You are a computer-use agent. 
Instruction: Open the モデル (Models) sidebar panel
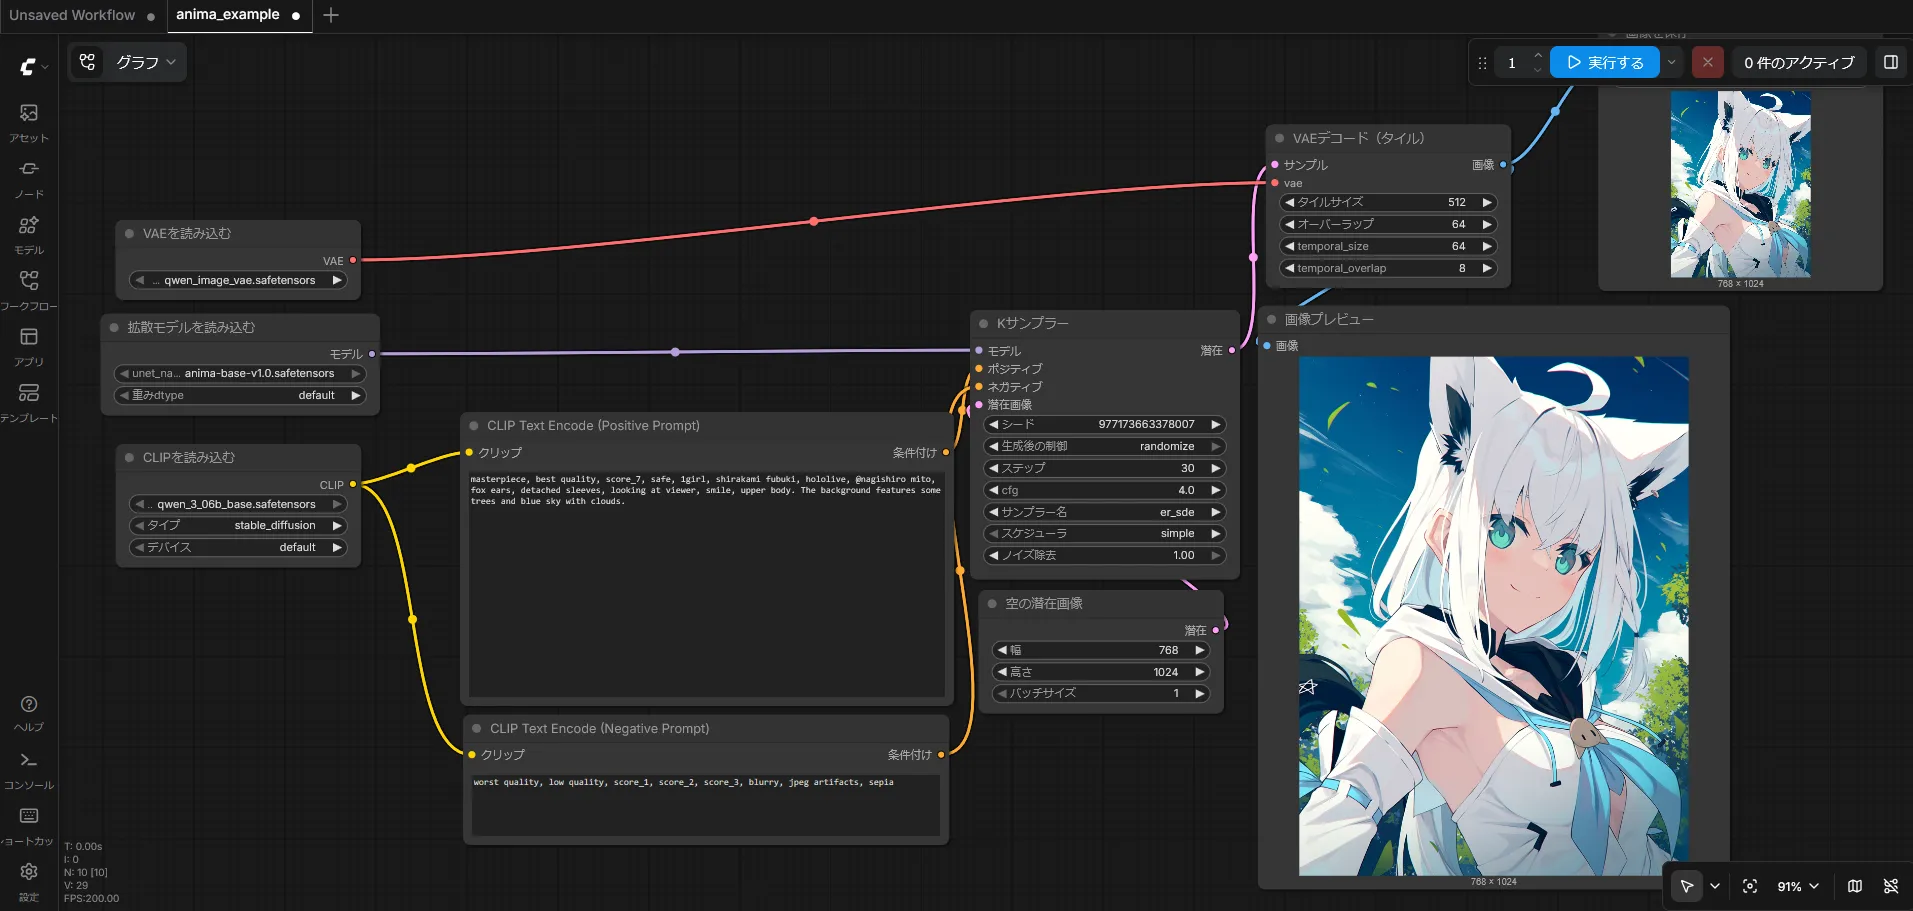[x=29, y=235]
